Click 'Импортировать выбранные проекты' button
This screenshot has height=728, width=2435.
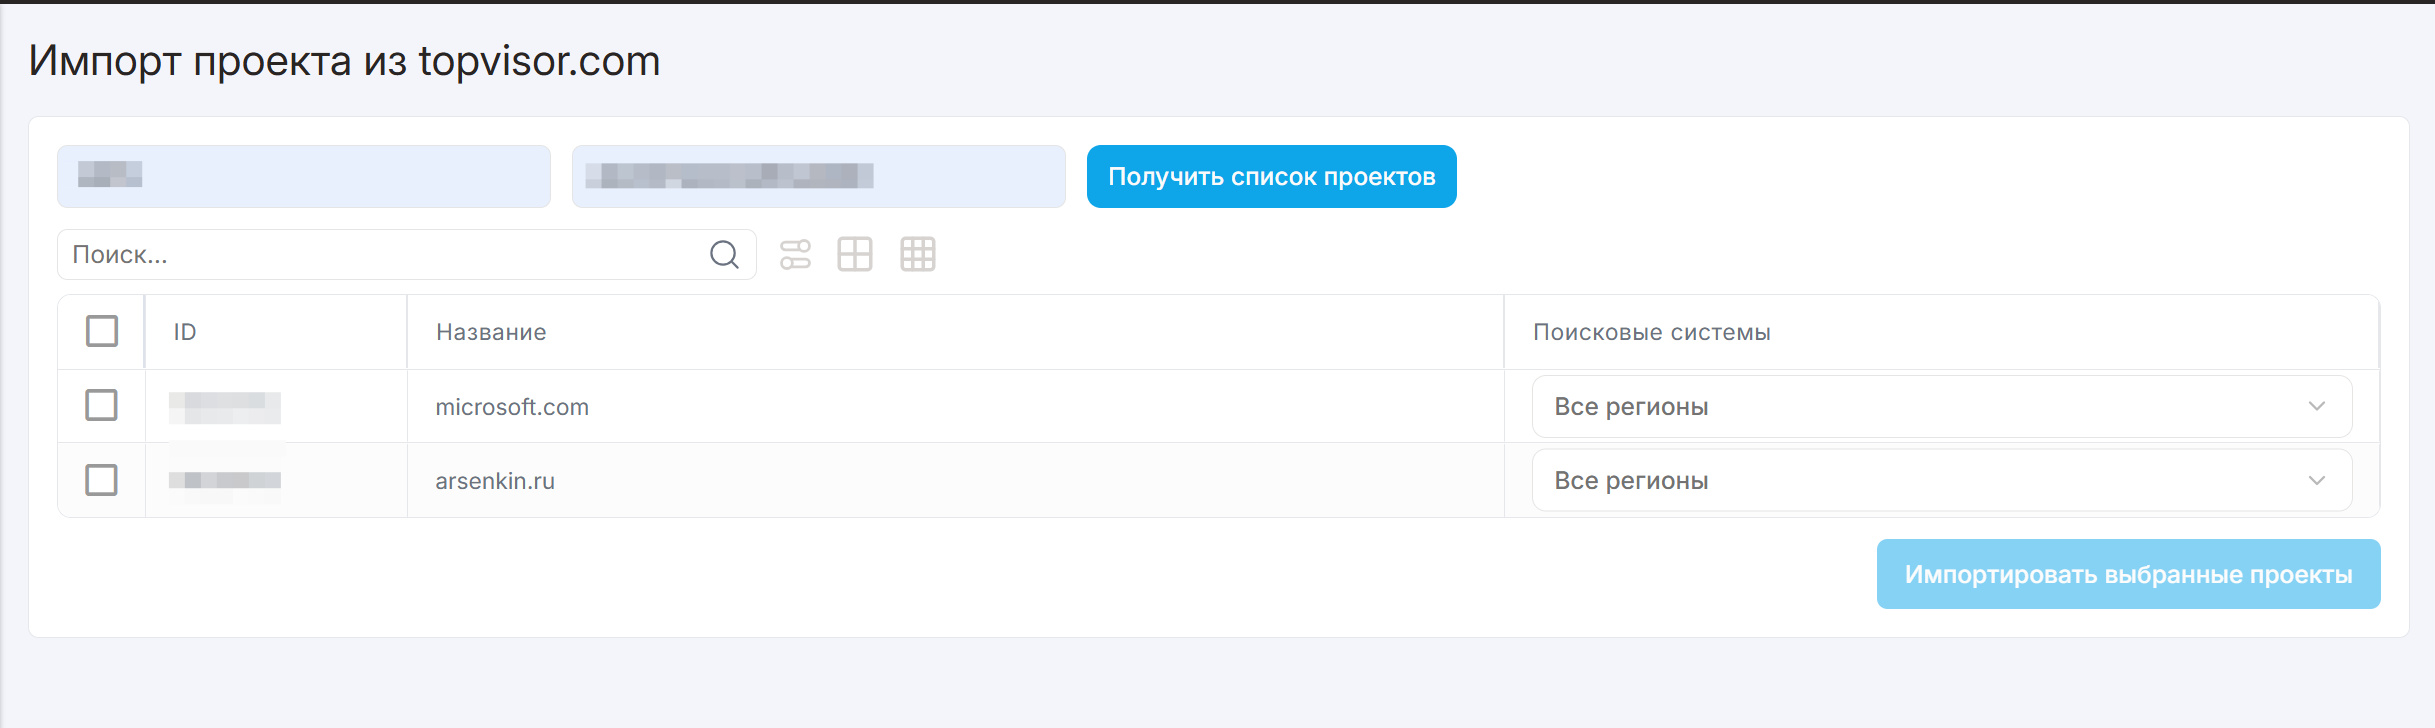coord(2127,574)
